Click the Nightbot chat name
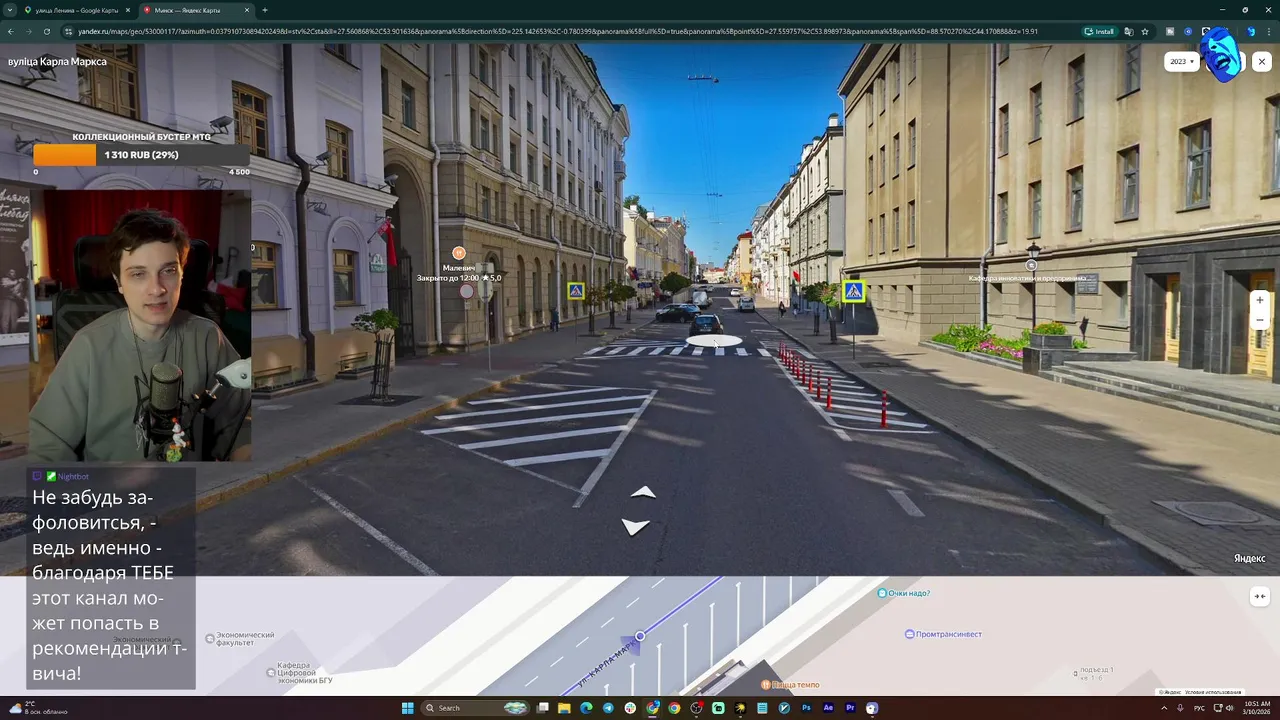The image size is (1280, 720). click(x=74, y=476)
